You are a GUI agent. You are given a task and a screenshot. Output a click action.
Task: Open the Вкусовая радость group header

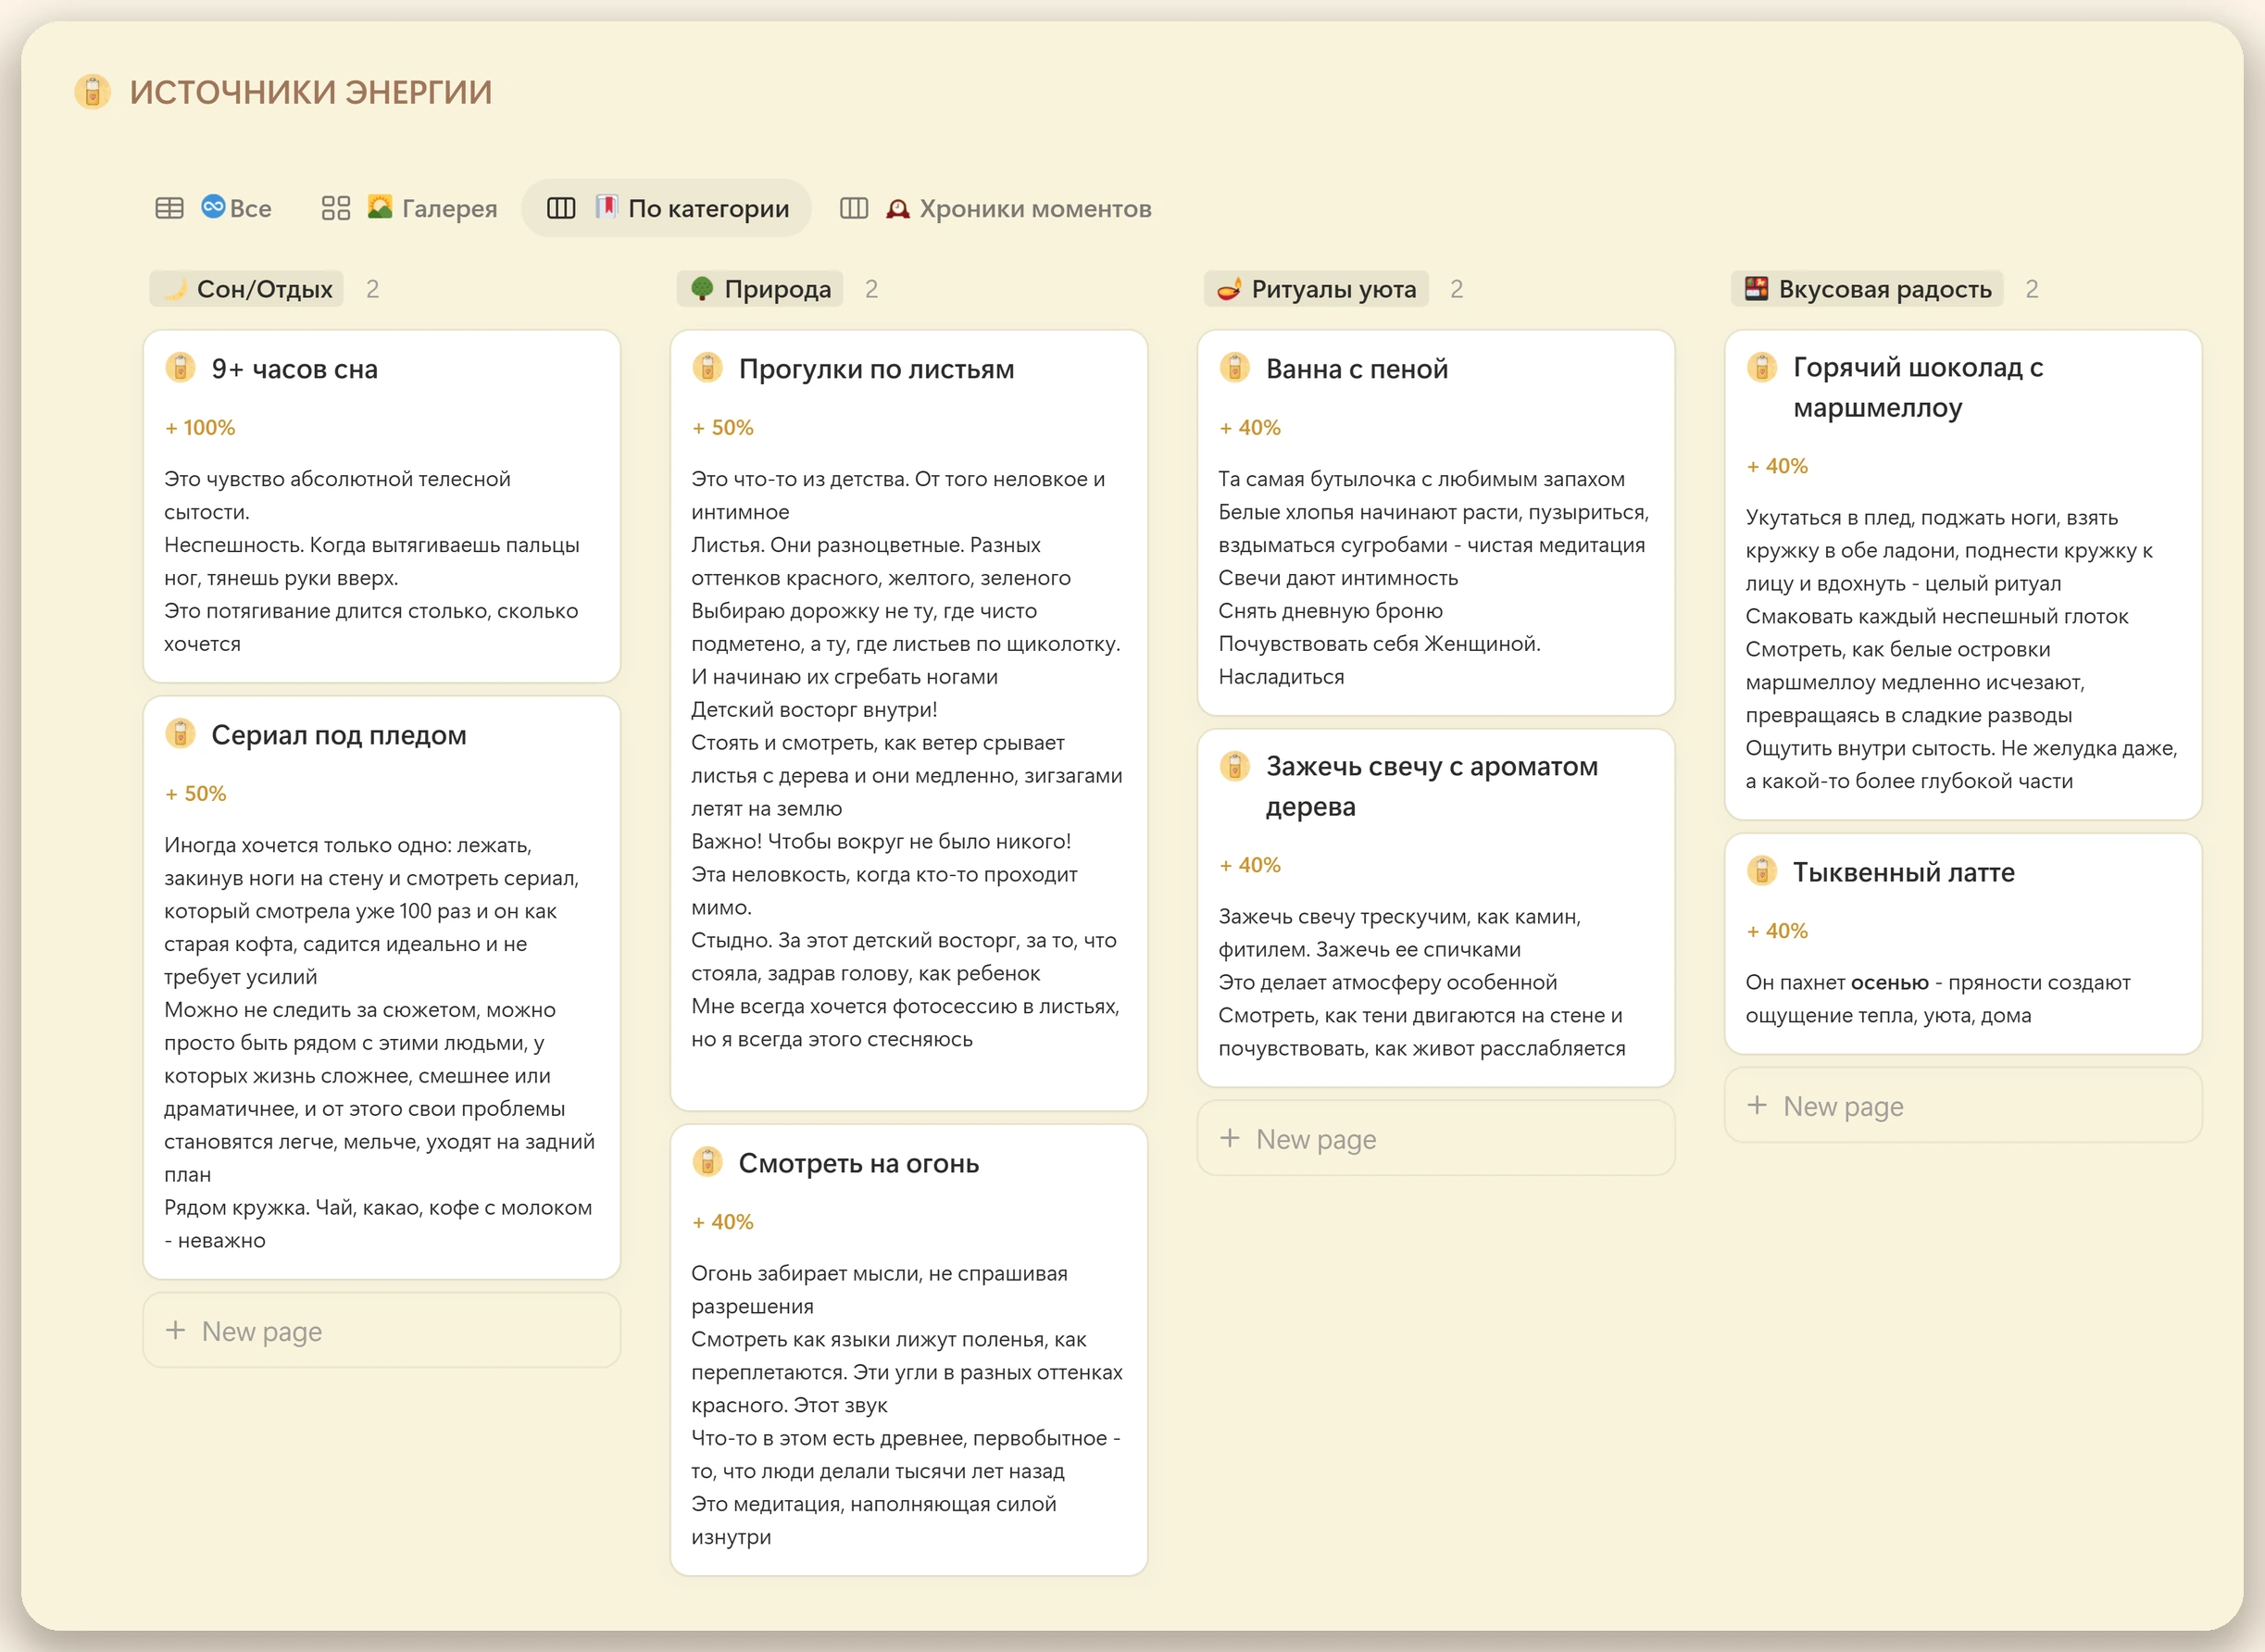tap(1867, 289)
